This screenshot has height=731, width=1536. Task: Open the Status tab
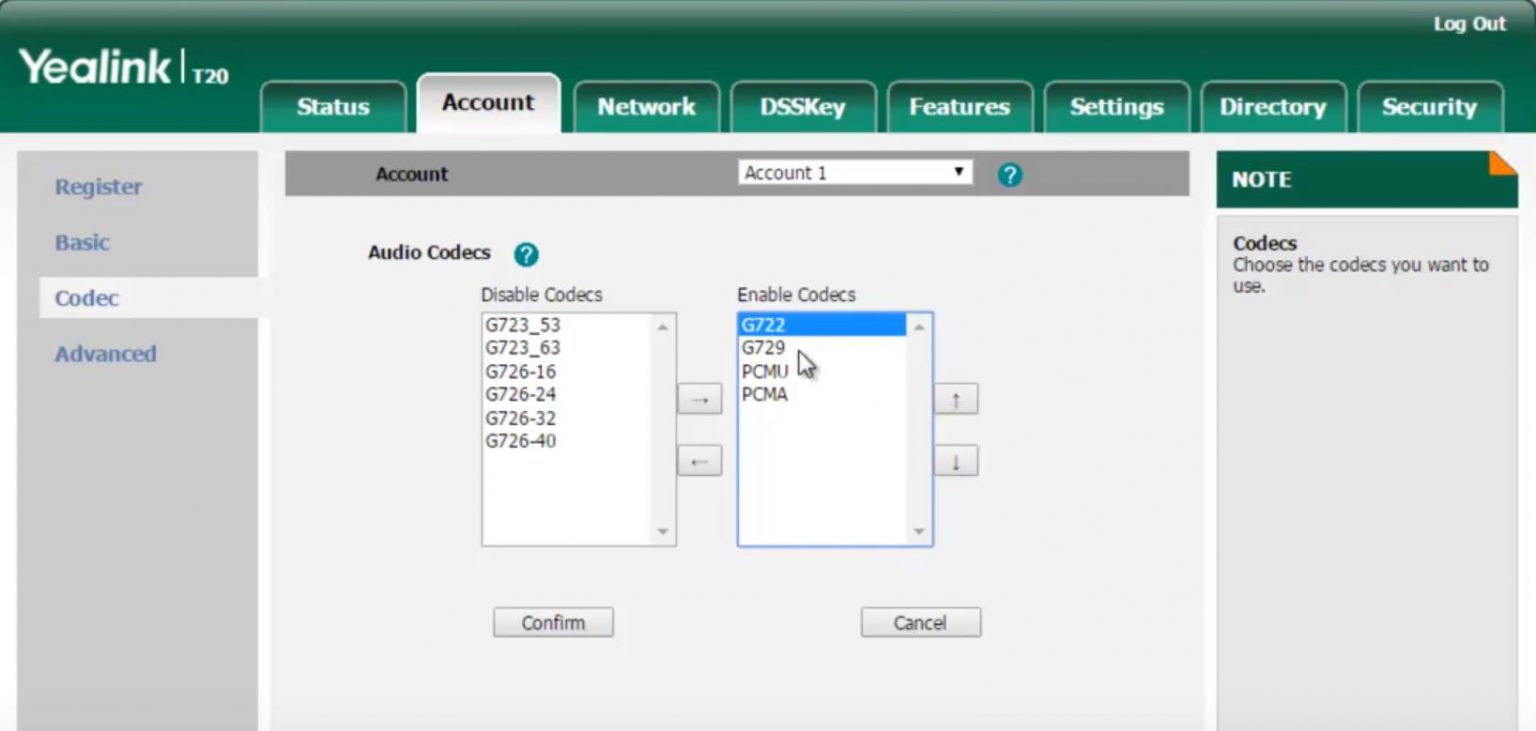(x=333, y=107)
